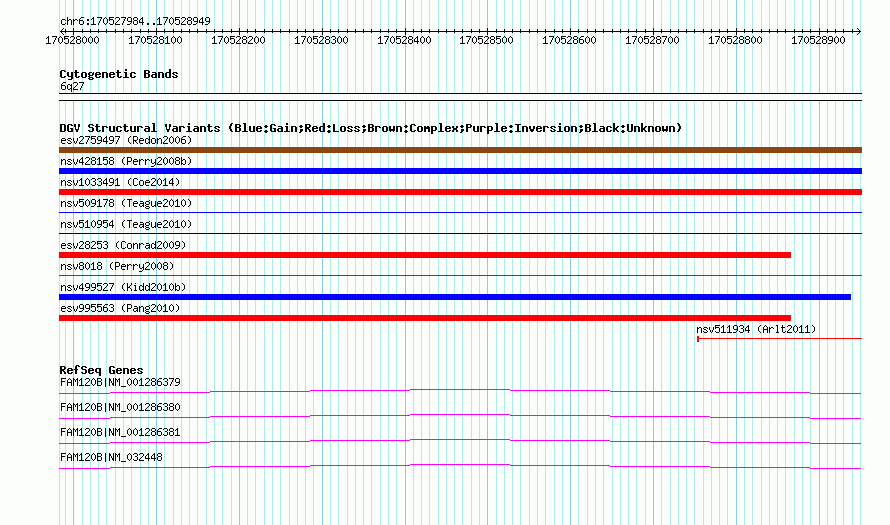Click the FAM120B|NM_001286380 transcript label
890x525 pixels.
(x=120, y=408)
